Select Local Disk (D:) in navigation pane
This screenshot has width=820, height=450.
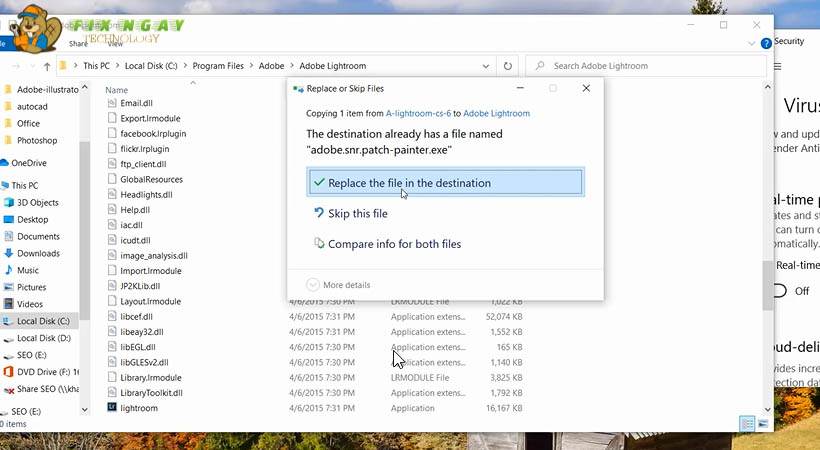pyautogui.click(x=43, y=338)
